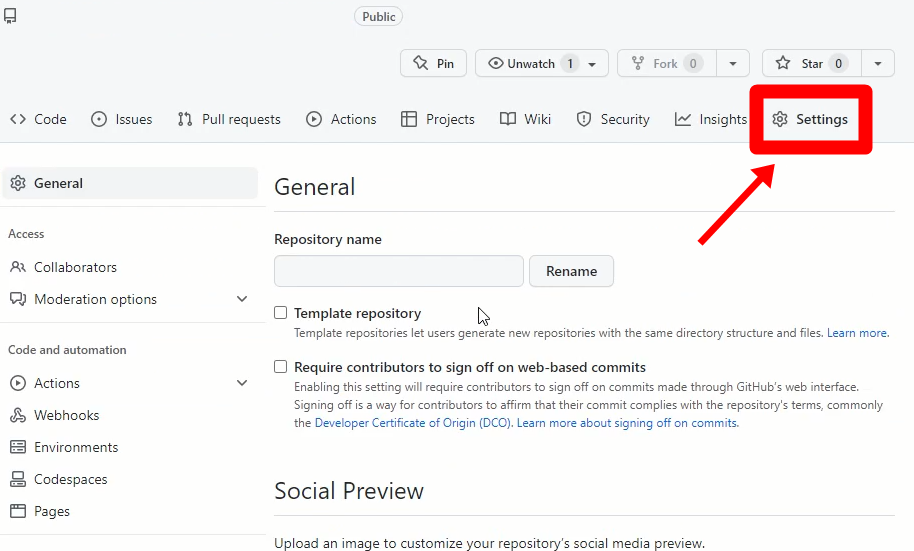Open Learn more link for template repositories
This screenshot has width=914, height=551.
click(x=857, y=333)
